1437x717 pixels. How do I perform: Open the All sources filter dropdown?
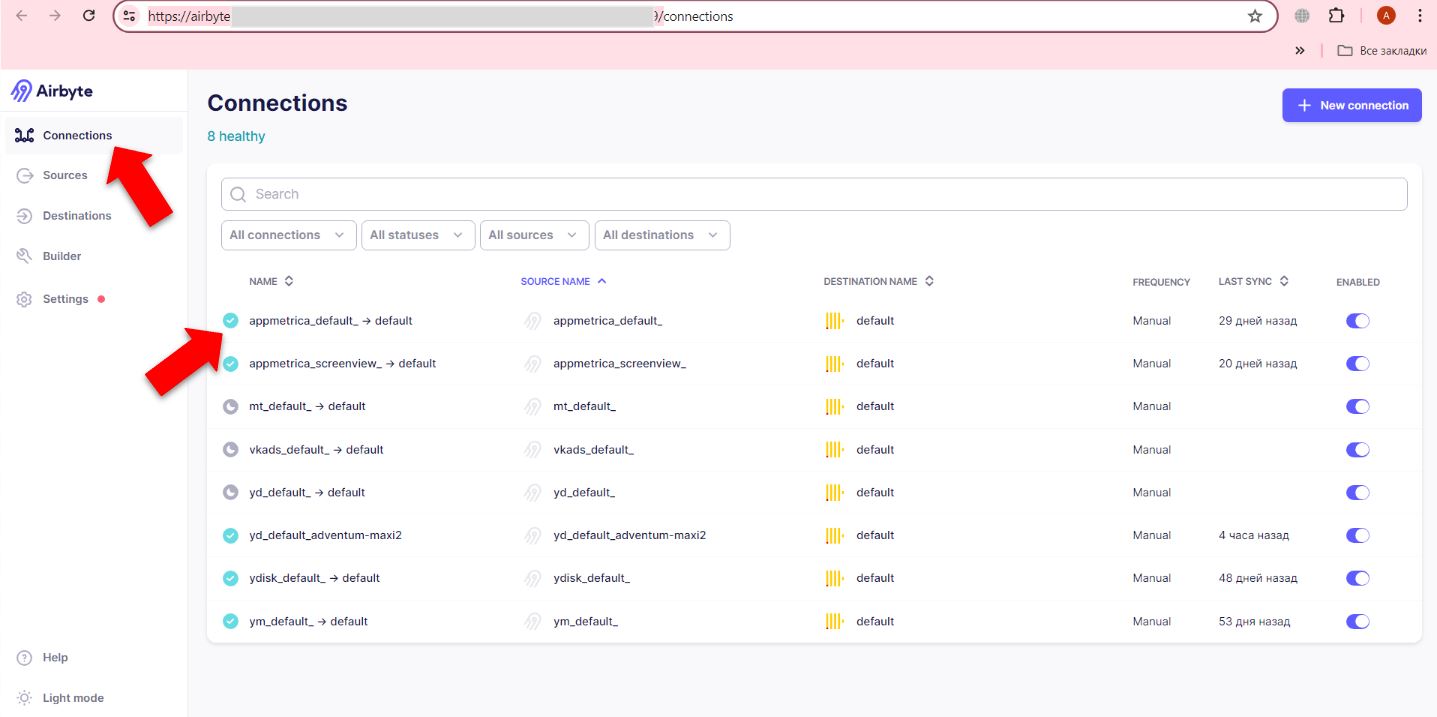pyautogui.click(x=535, y=235)
